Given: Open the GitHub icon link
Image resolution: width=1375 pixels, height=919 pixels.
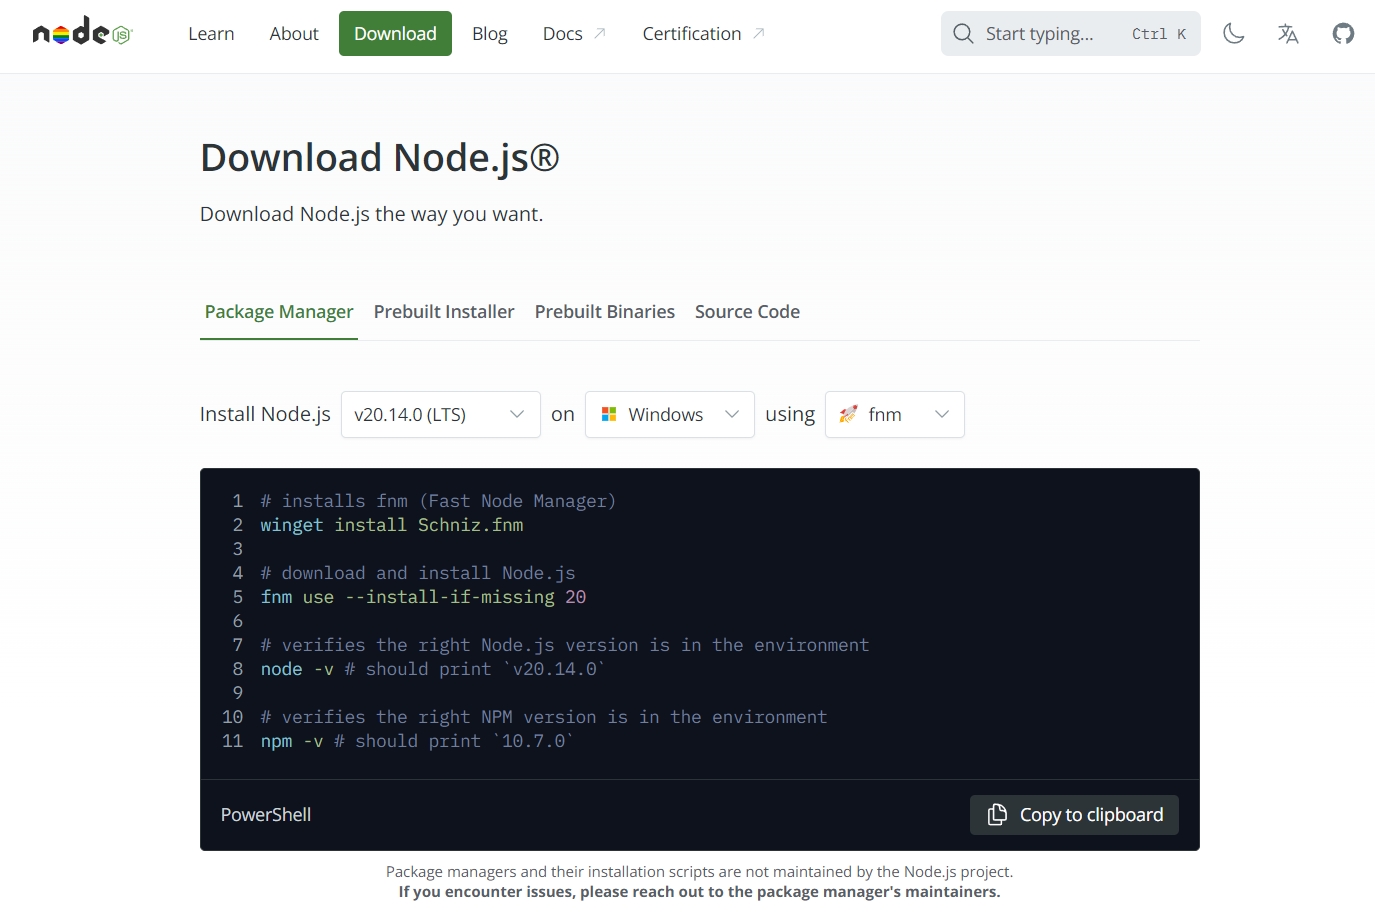Looking at the screenshot, I should click(1343, 34).
